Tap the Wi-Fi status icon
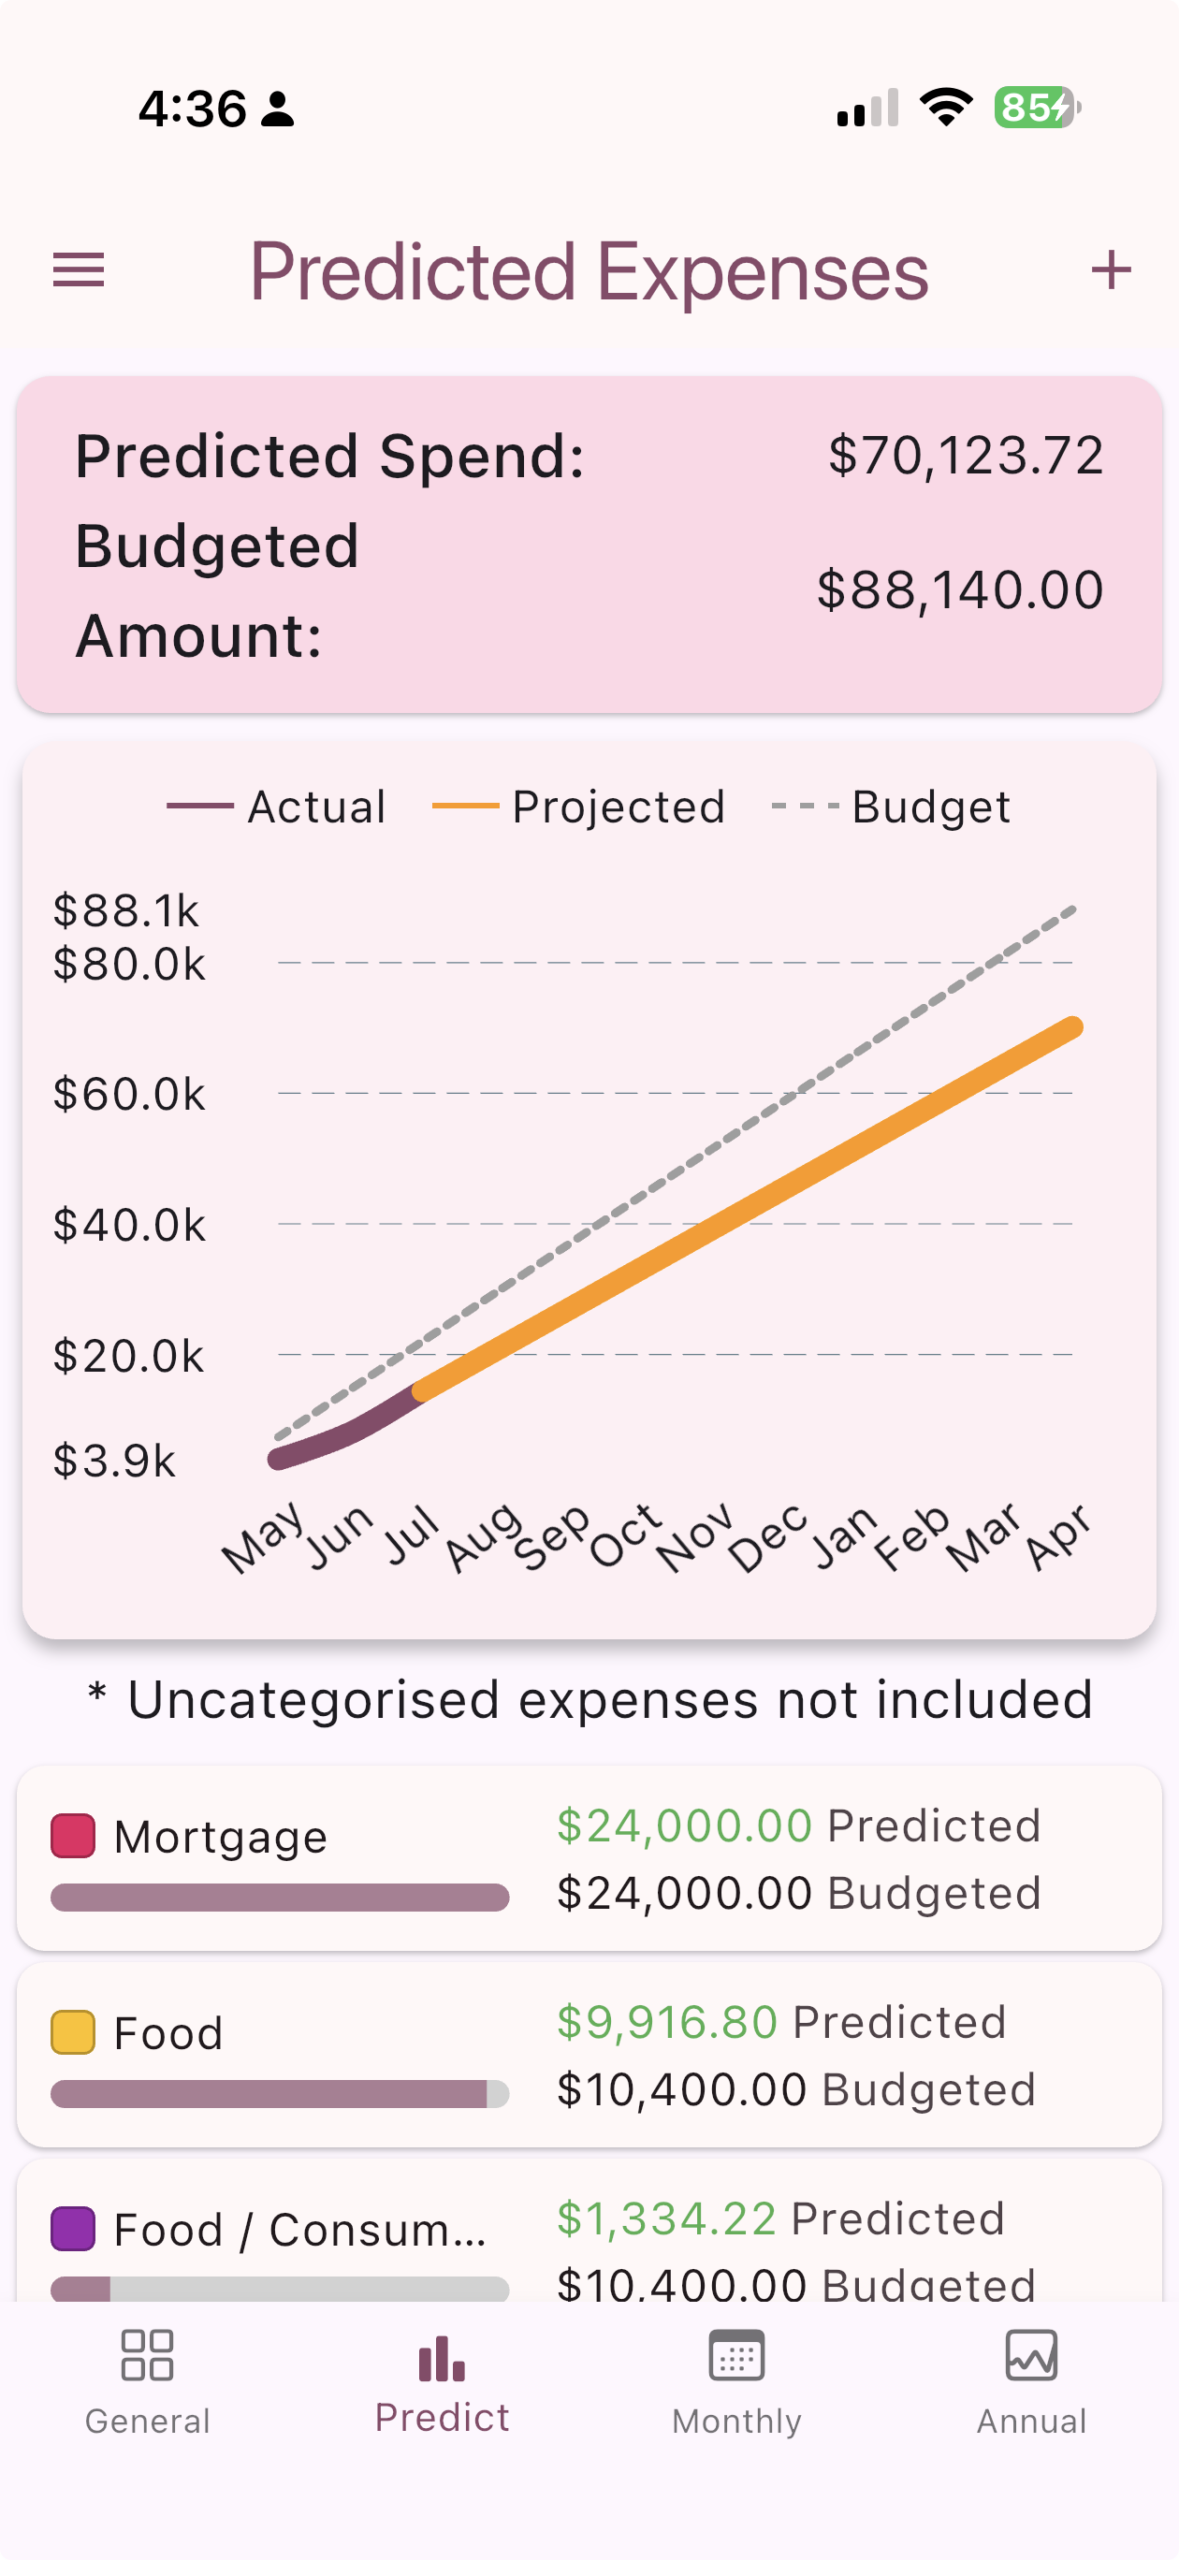1179x2560 pixels. coord(946,107)
